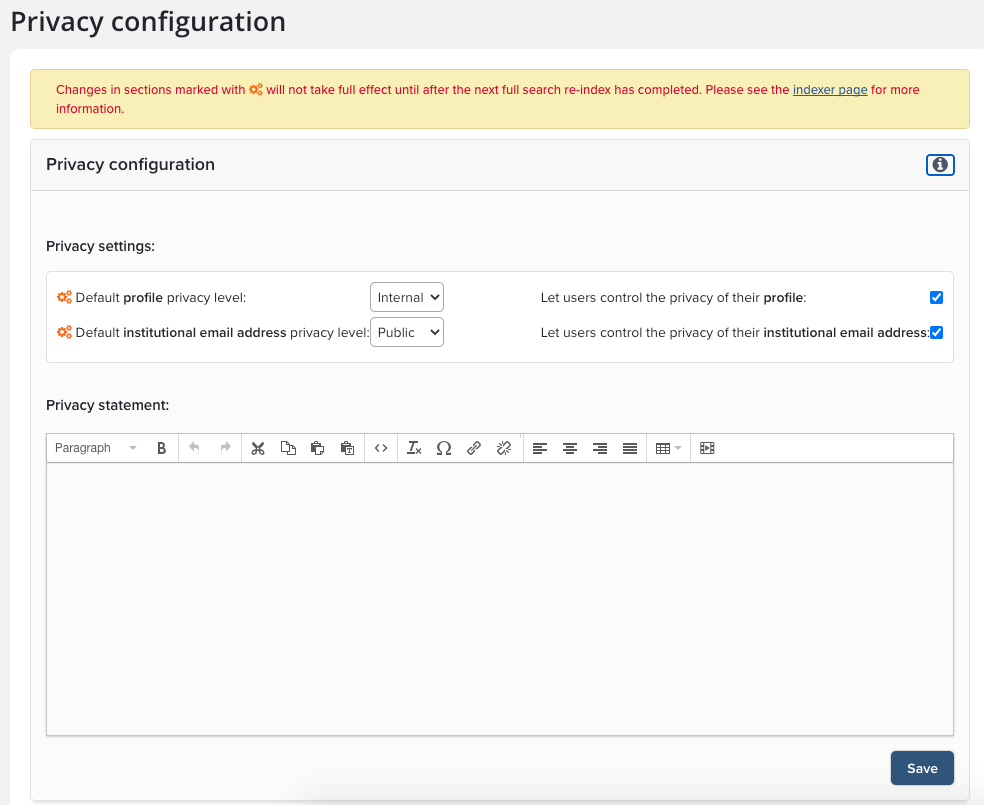Insert a special character (omega icon)
The width and height of the screenshot is (984, 805).
444,448
